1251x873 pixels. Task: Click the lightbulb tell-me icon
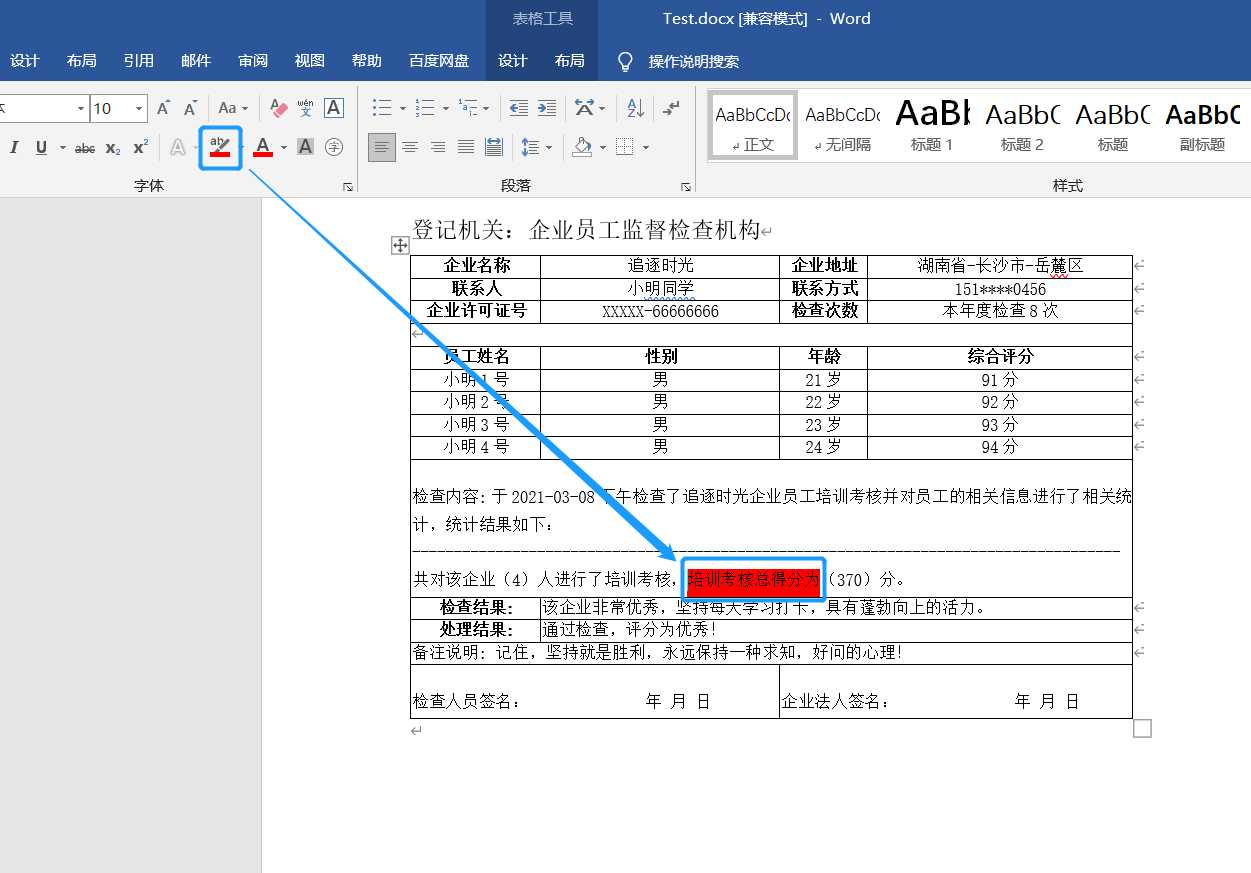click(x=625, y=61)
